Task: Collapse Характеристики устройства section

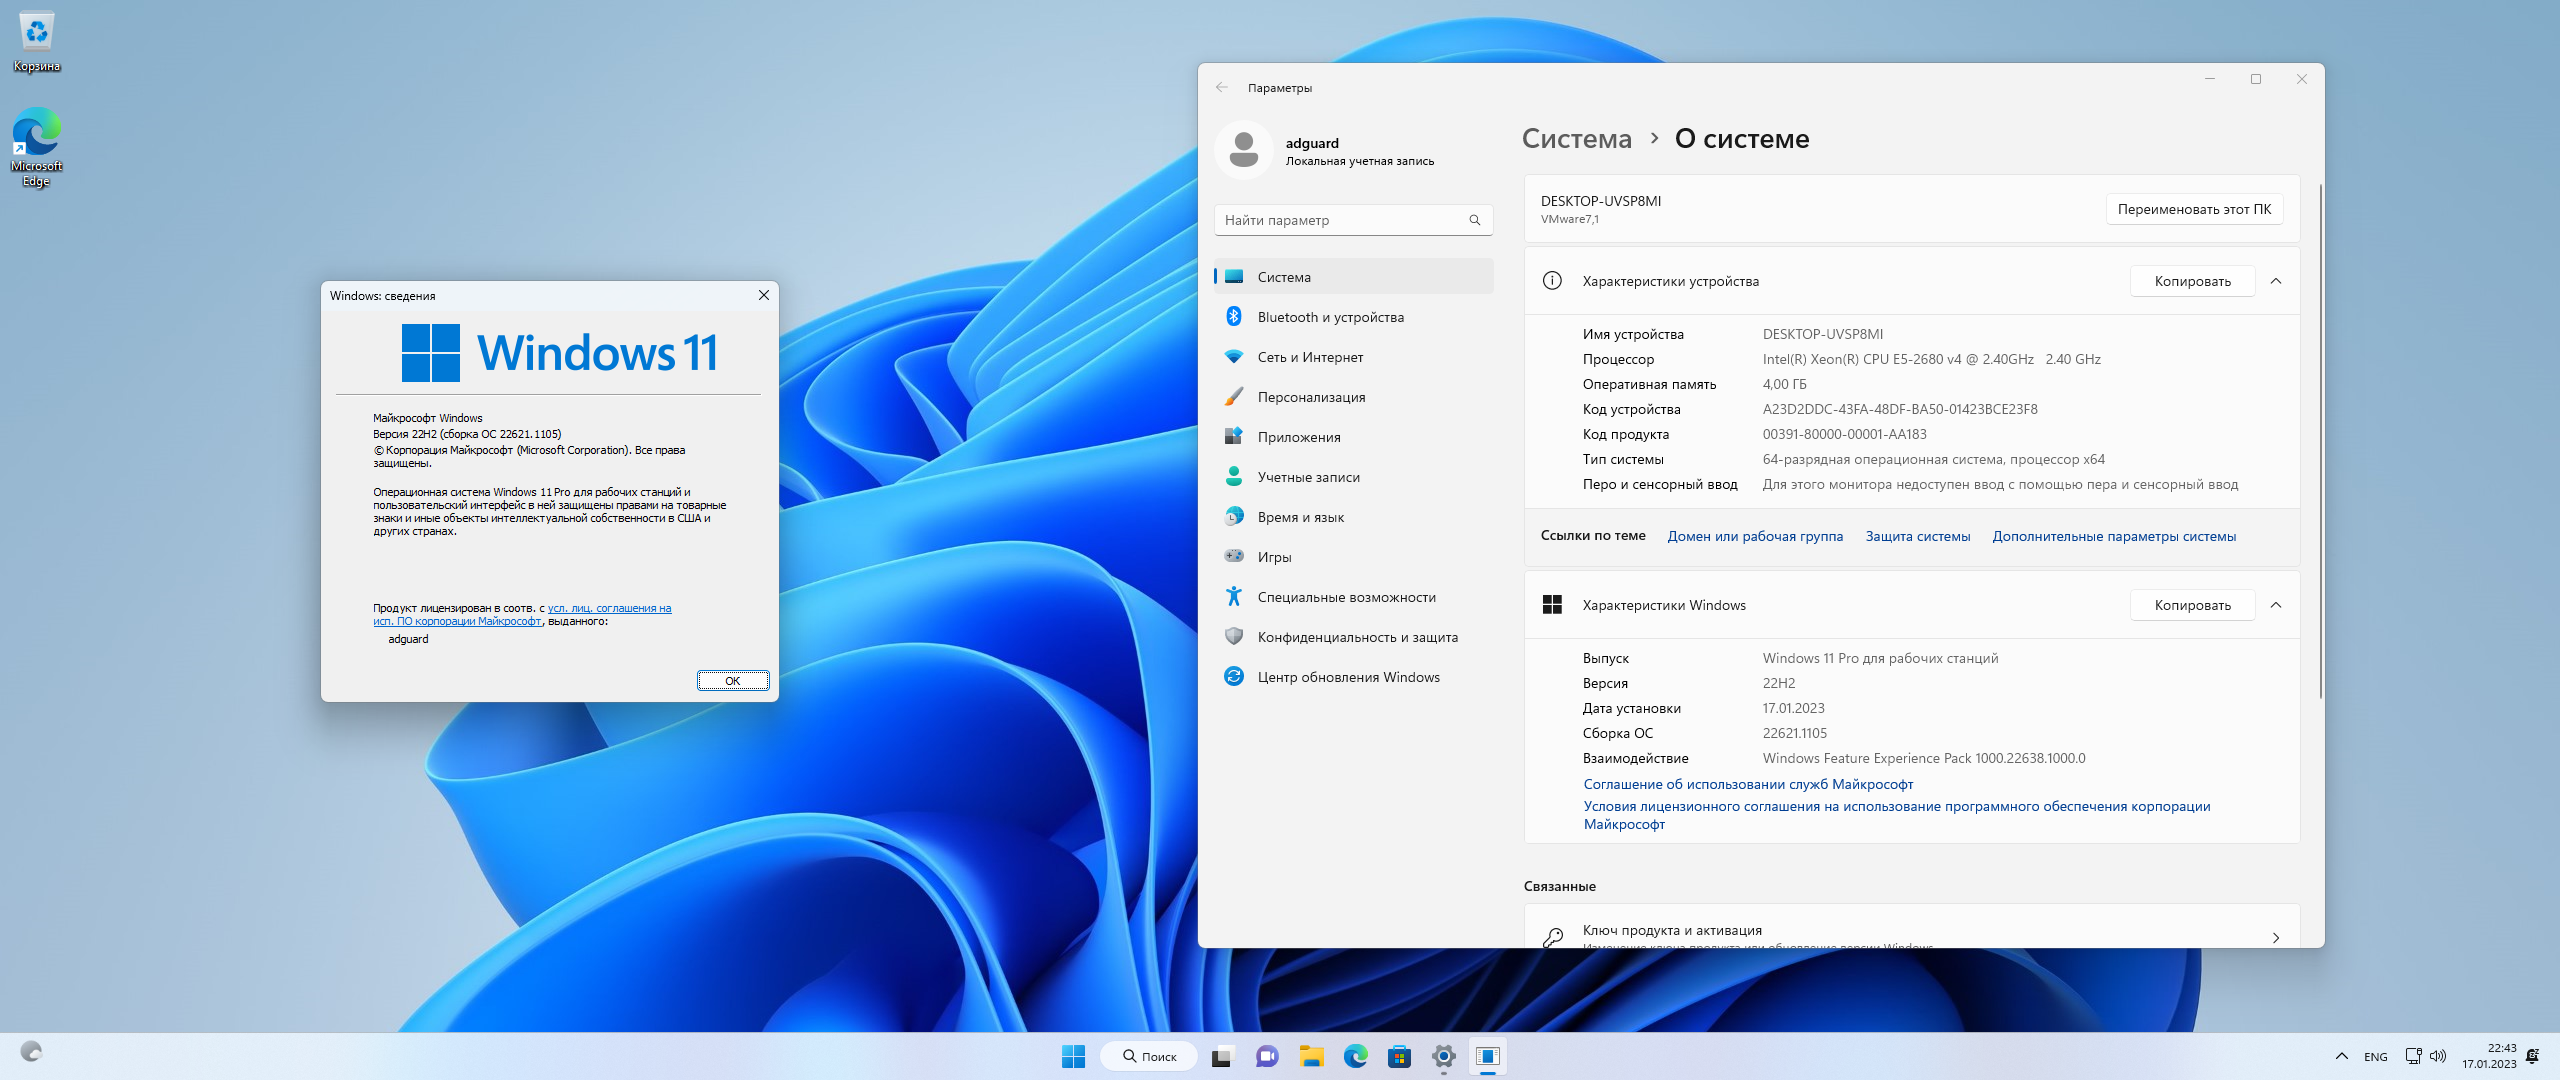Action: pos(2276,281)
